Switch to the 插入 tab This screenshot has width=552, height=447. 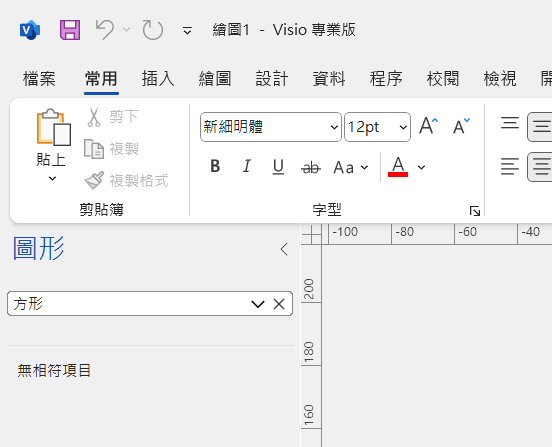tap(158, 78)
